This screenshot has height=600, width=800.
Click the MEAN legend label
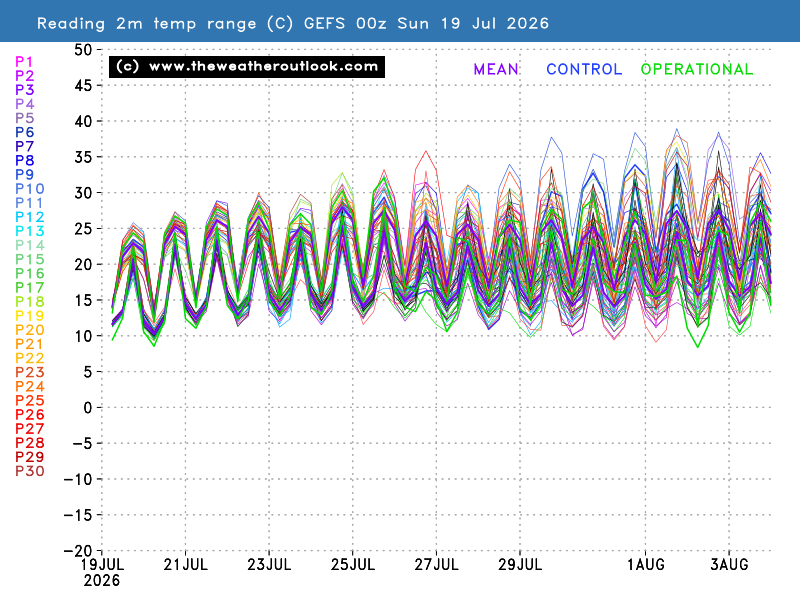(x=496, y=69)
